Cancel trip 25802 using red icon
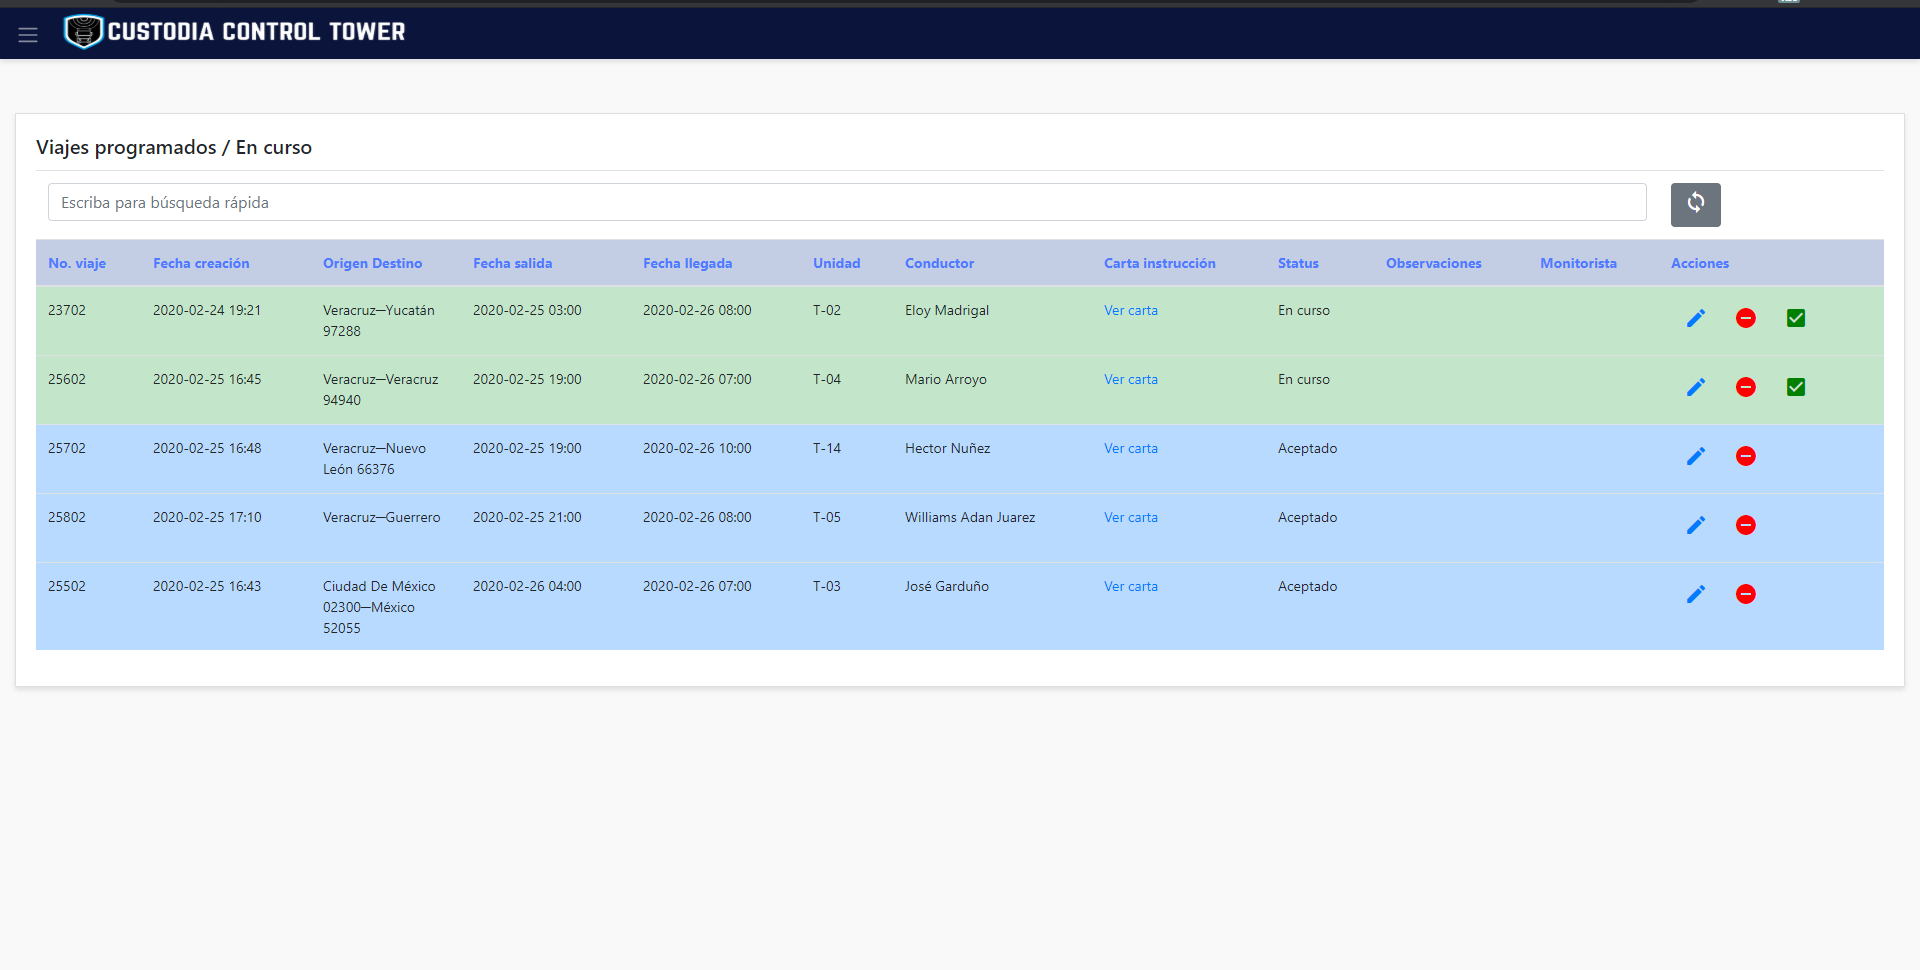 (1746, 525)
